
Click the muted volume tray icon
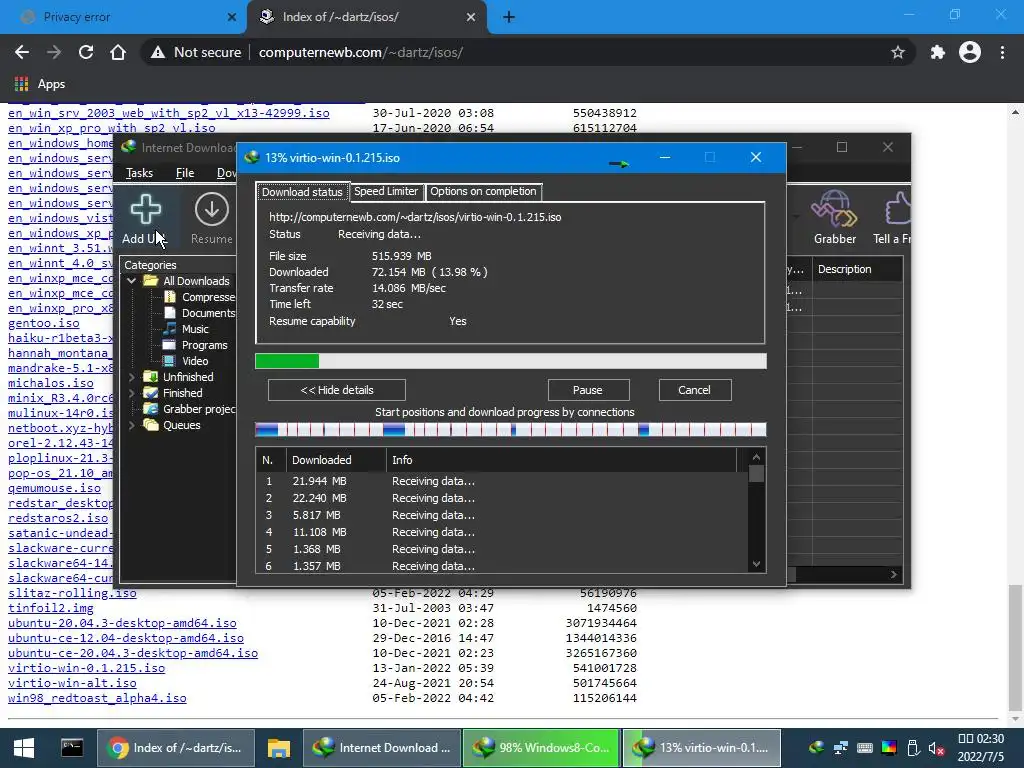[936, 748]
